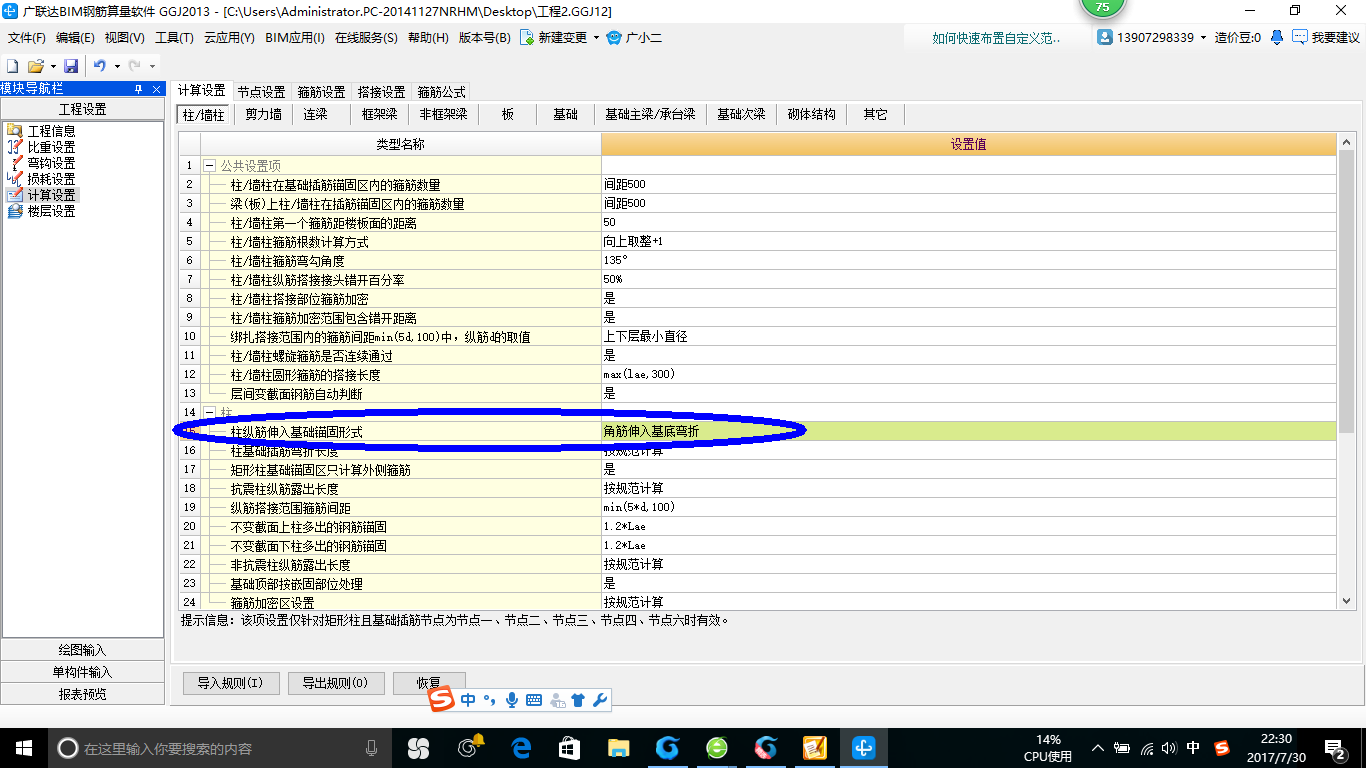Open 视图(V) menu
Viewport: 1366px width, 768px height.
(x=124, y=38)
